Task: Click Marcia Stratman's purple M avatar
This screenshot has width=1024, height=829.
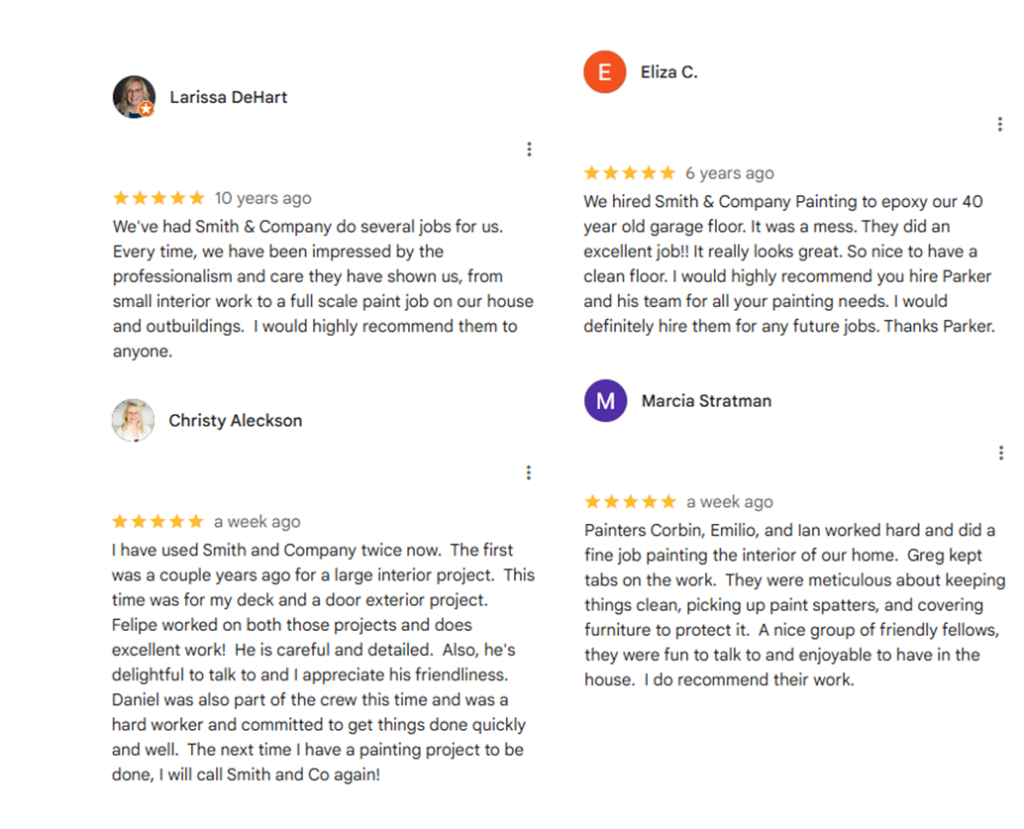Action: (605, 400)
